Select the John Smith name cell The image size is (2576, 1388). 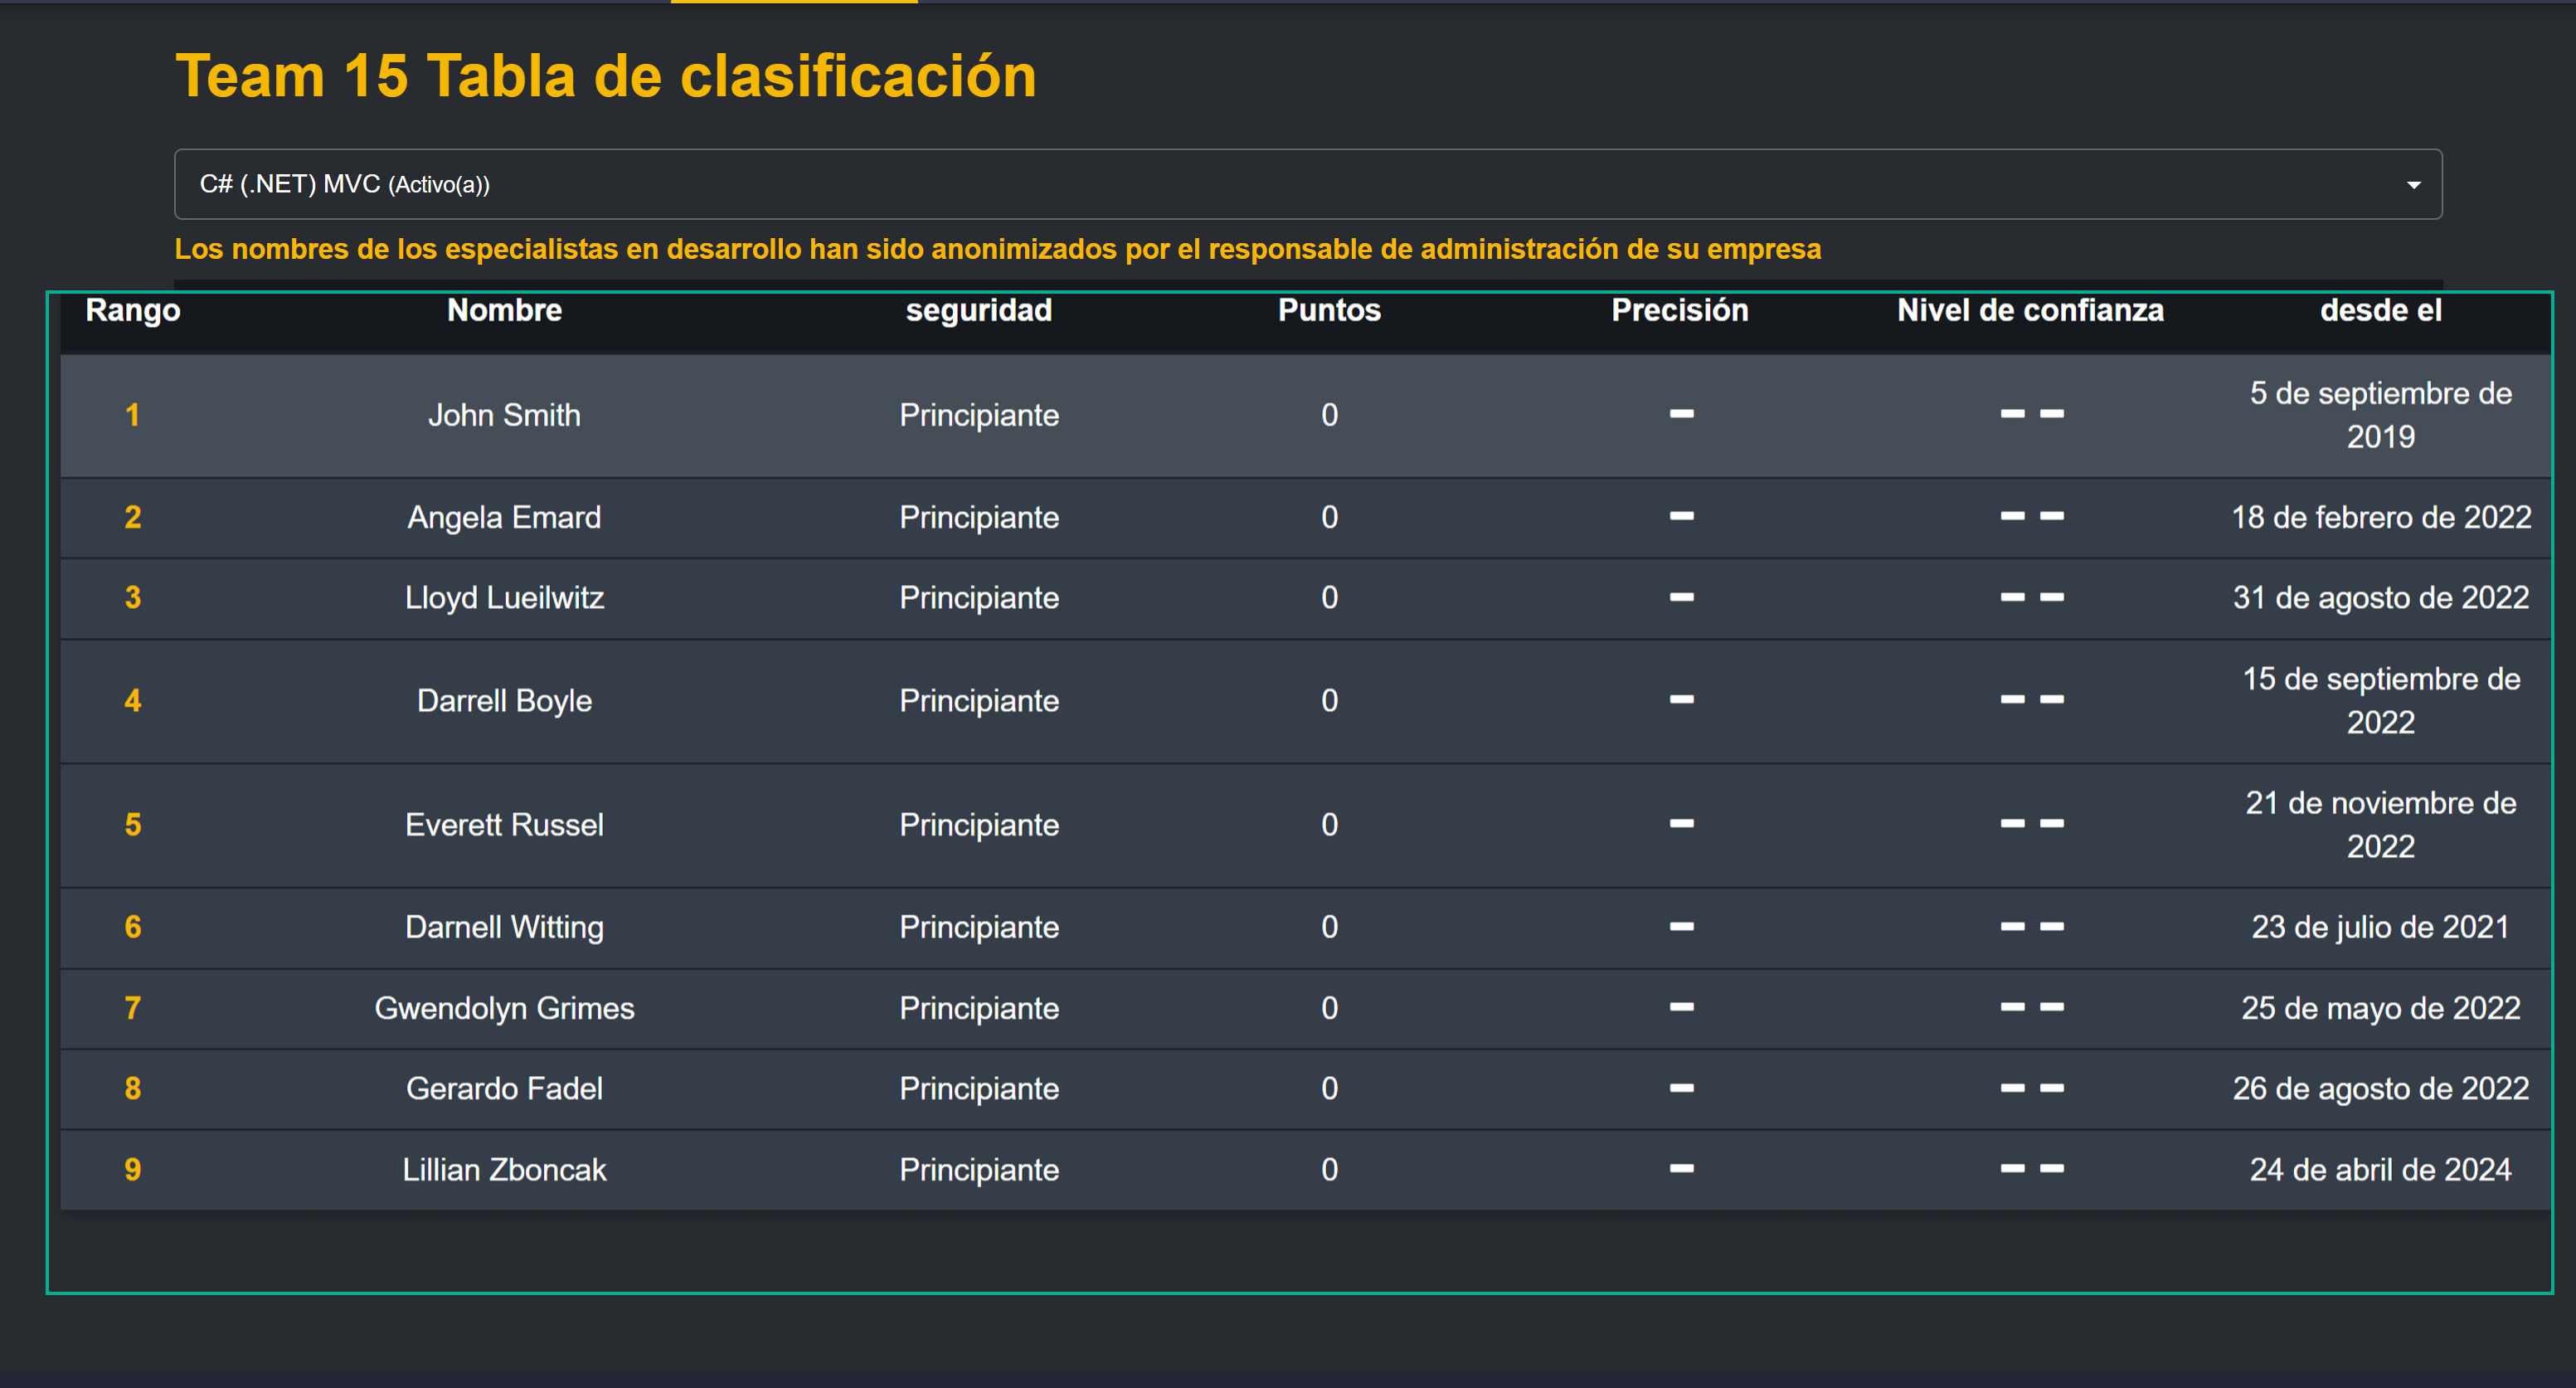[504, 415]
